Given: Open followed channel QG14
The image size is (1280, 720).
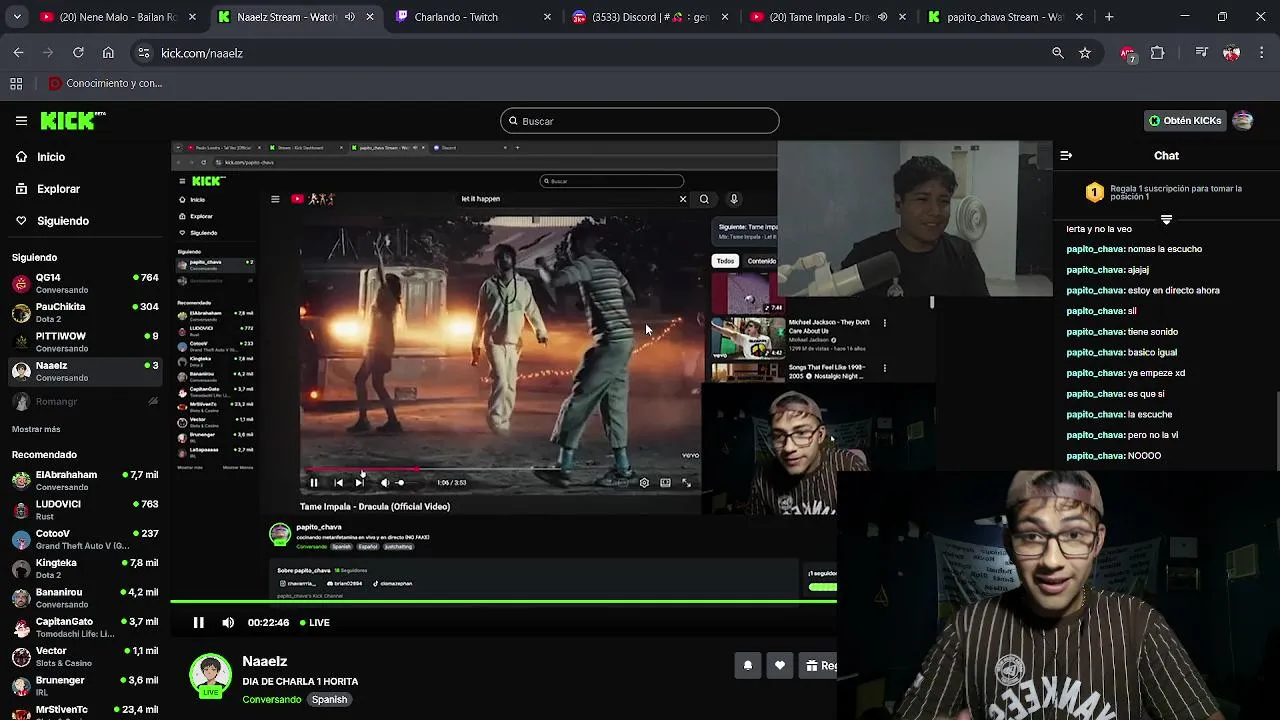Looking at the screenshot, I should (x=85, y=283).
